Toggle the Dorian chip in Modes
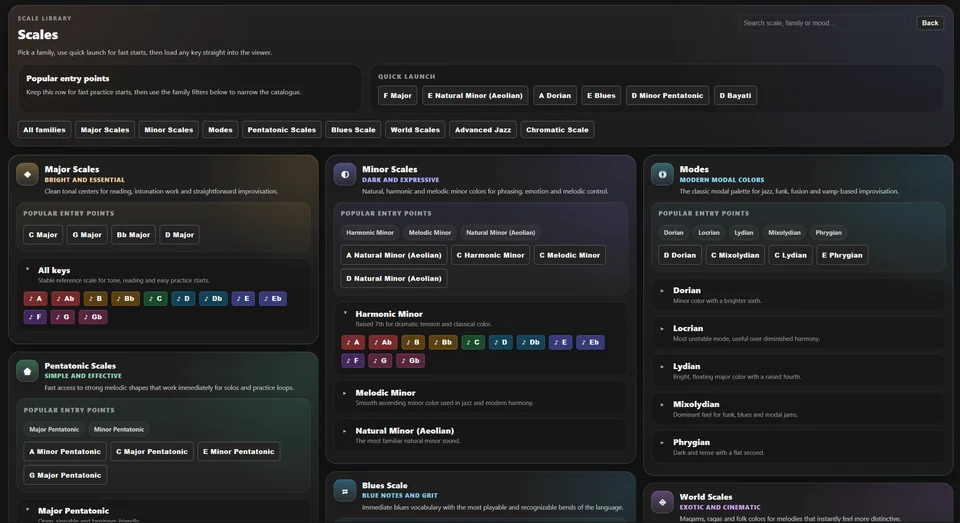960x523 pixels. click(673, 233)
